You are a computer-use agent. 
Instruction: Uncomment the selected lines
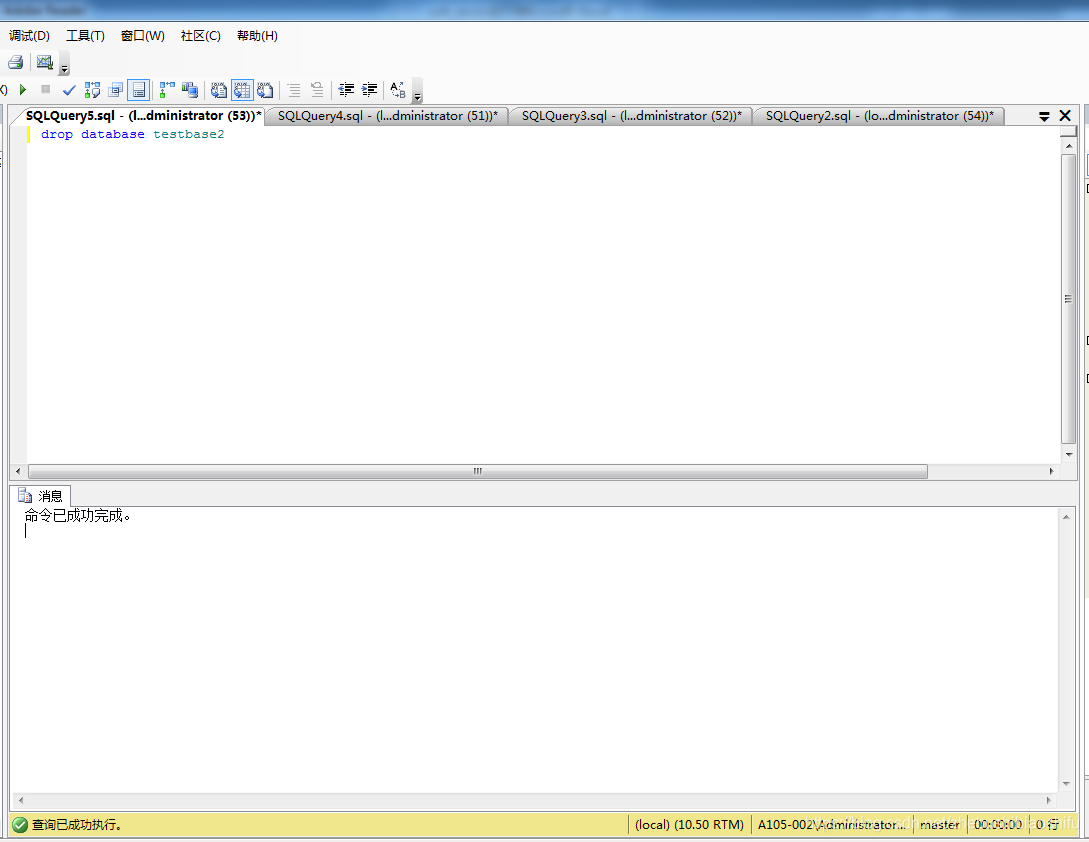[317, 90]
